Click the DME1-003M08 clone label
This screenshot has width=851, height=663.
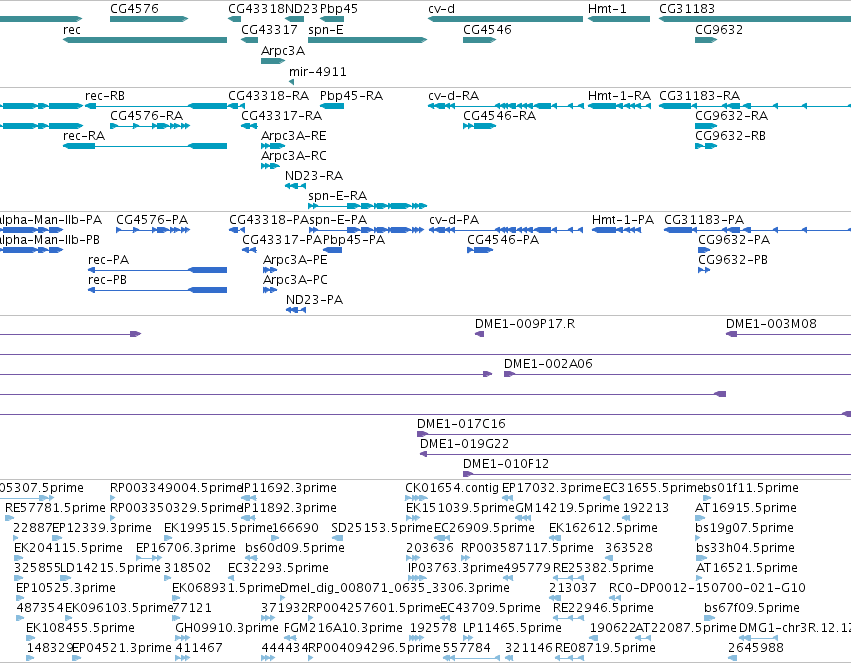pyautogui.click(x=771, y=324)
